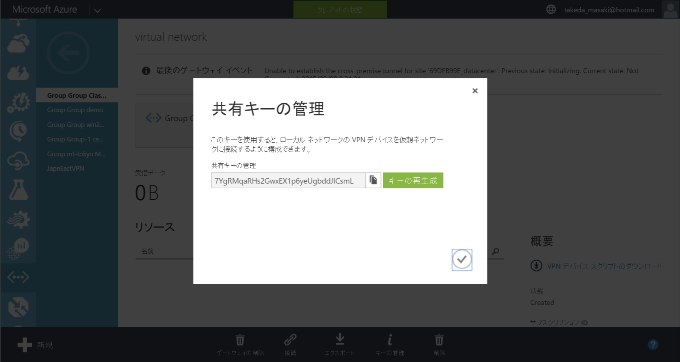Open the account email menu
Image resolution: width=680 pixels, height=362 pixels.
tap(609, 10)
